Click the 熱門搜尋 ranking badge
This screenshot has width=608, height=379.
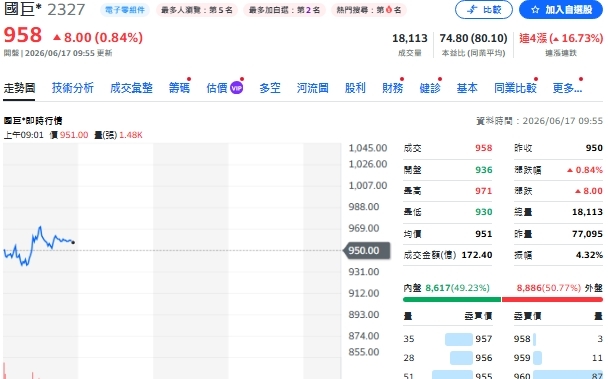coord(369,10)
